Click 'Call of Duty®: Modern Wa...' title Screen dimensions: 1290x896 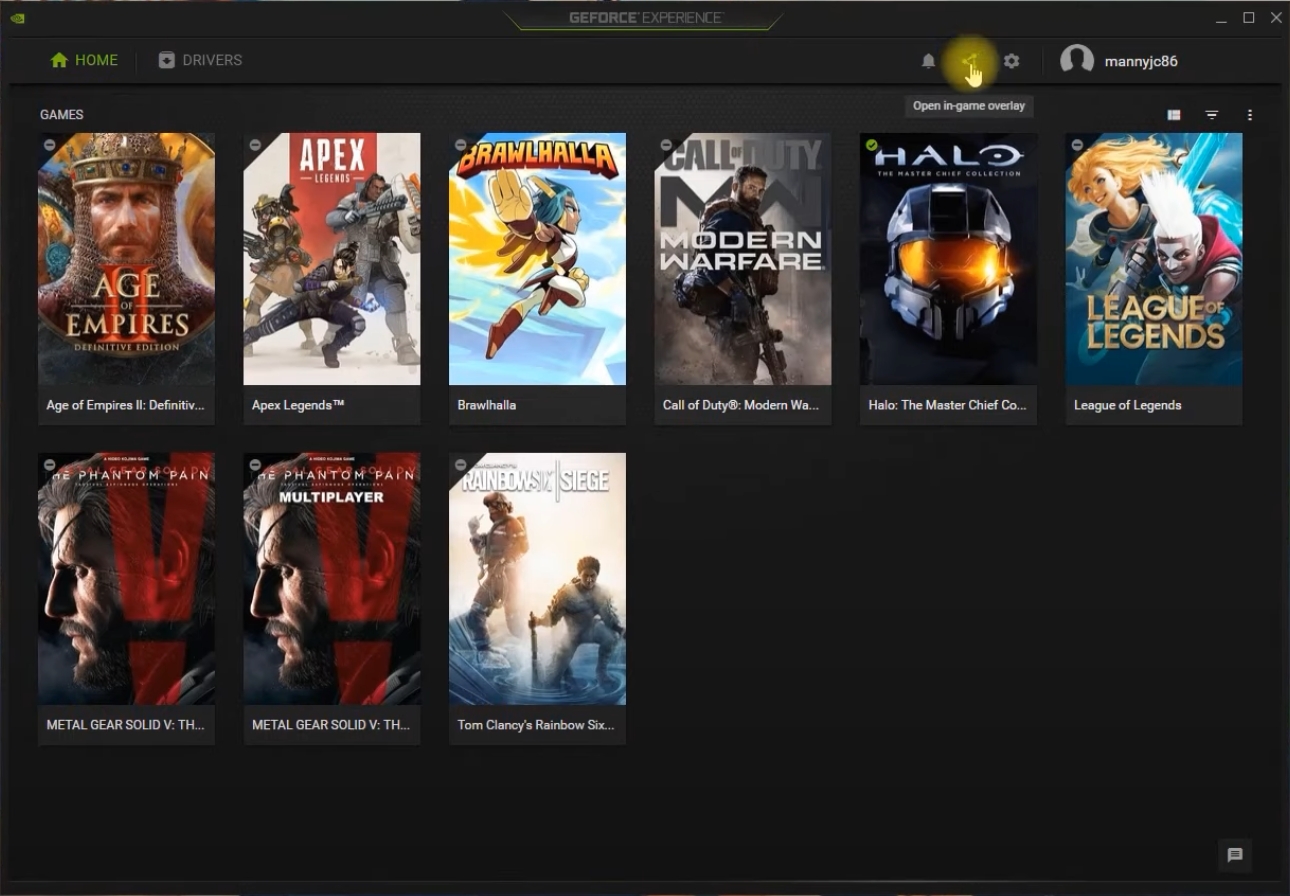[741, 405]
